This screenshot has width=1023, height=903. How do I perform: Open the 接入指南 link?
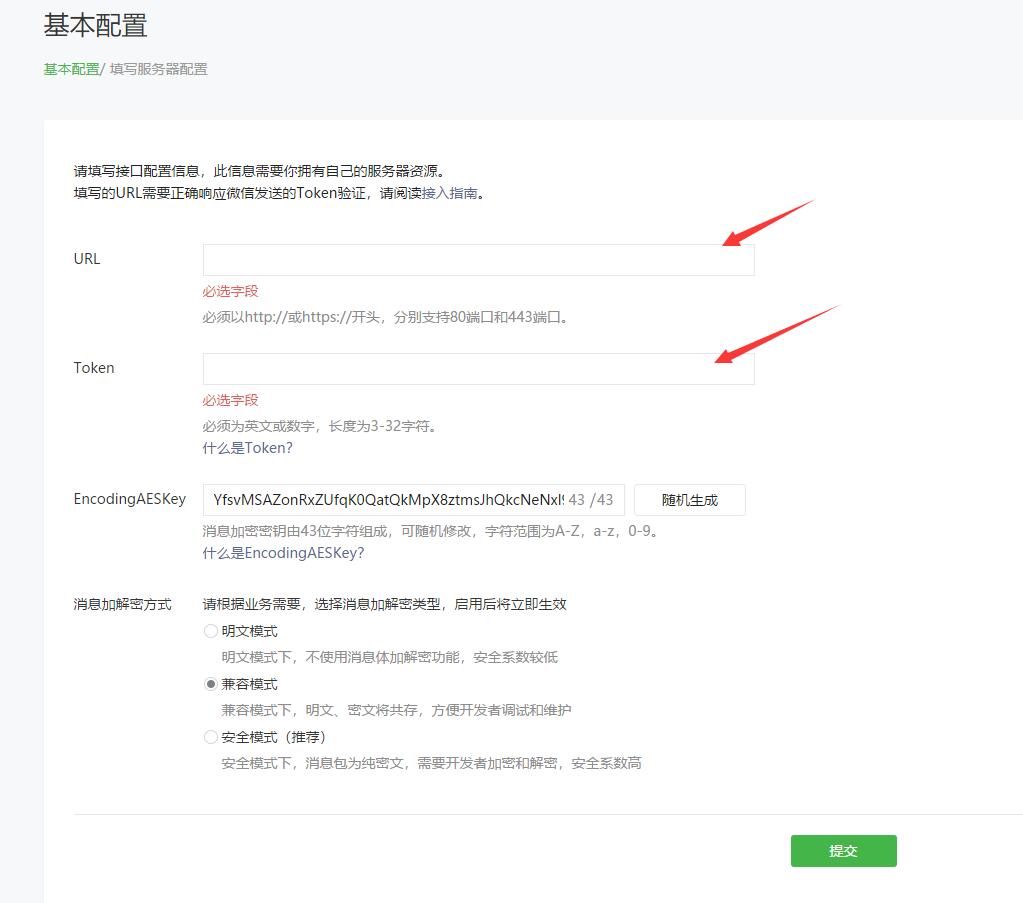[449, 193]
